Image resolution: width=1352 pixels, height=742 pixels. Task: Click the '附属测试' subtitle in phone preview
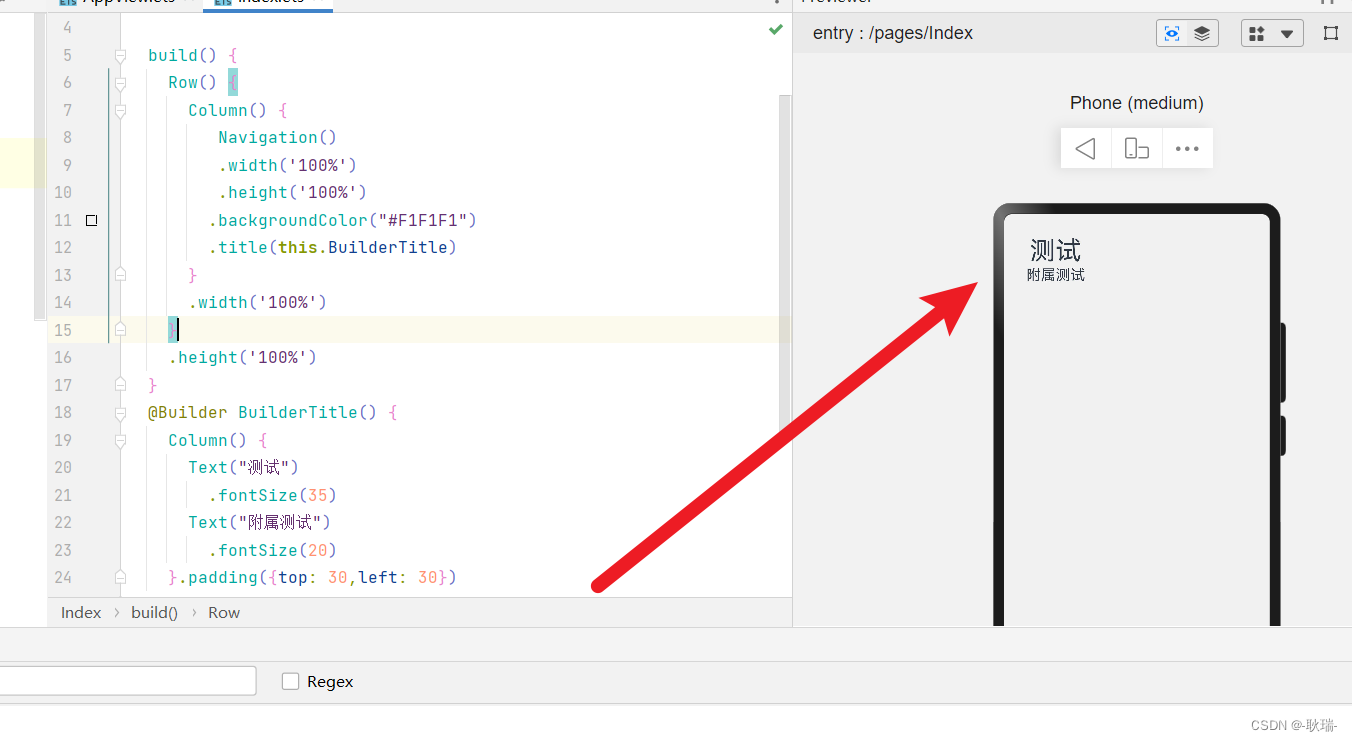1056,274
